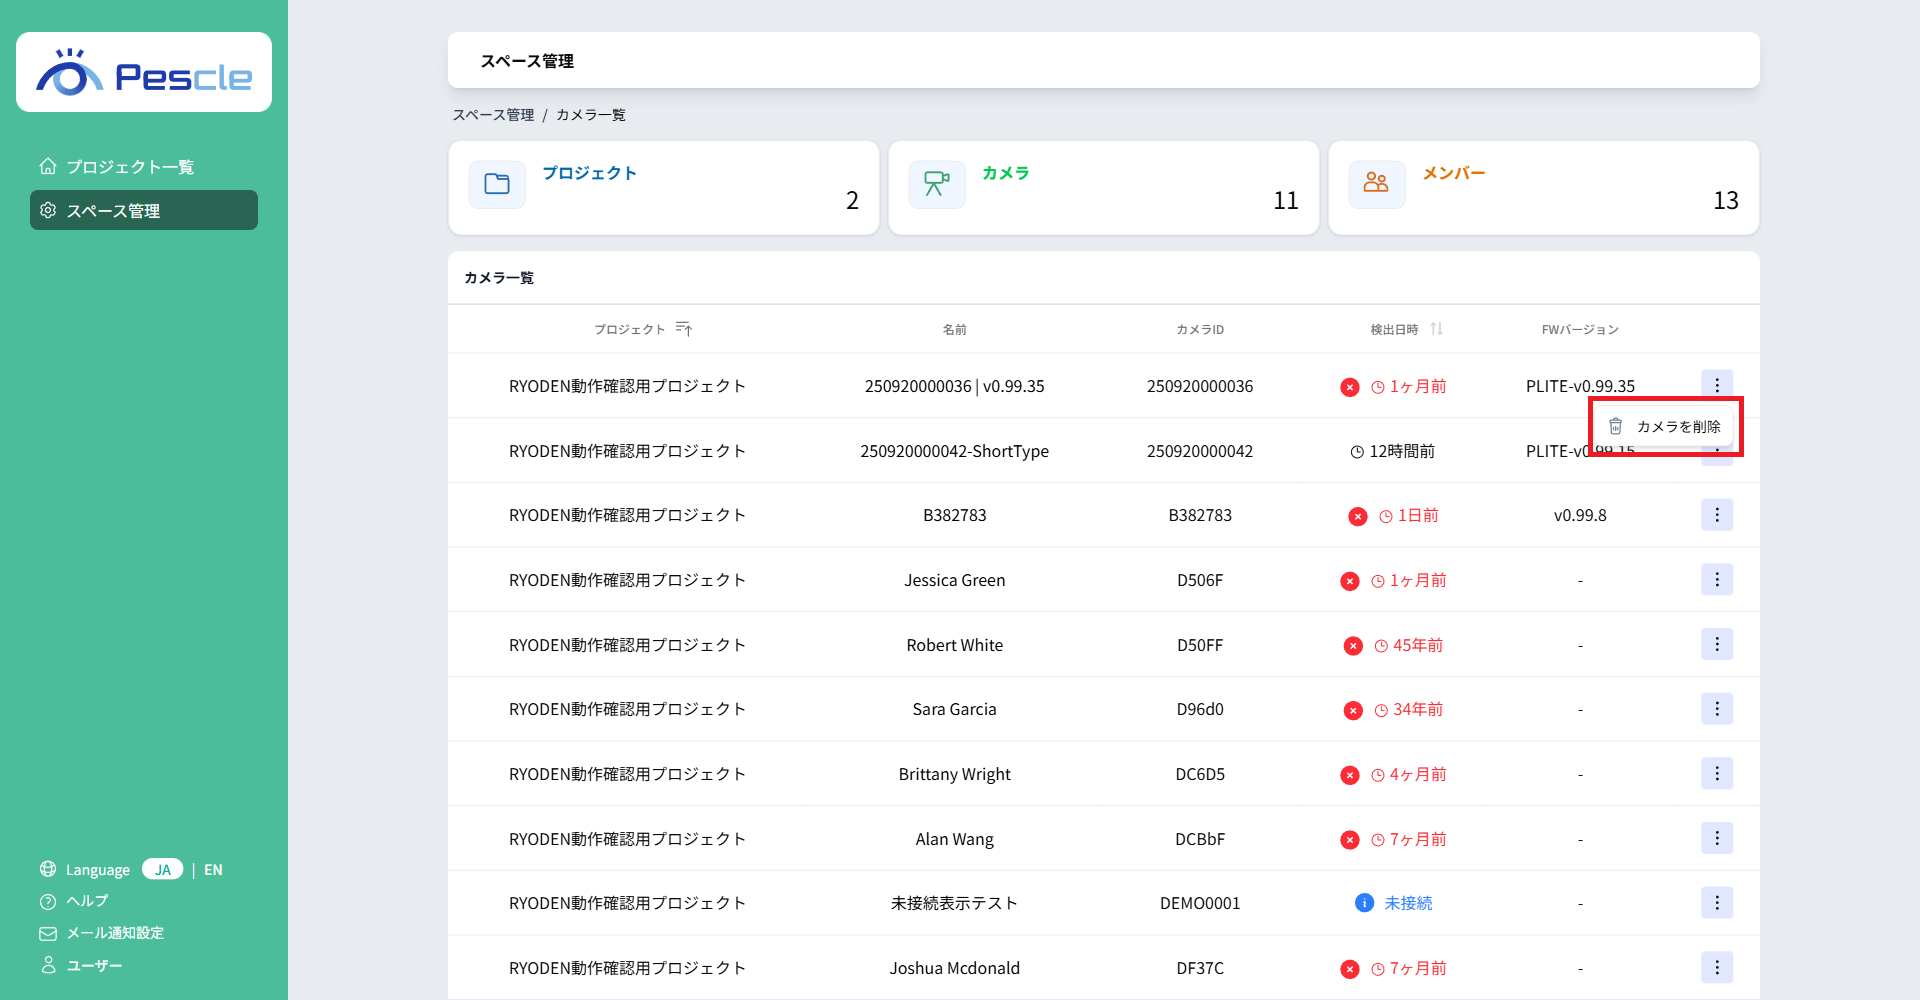Open three-dot menu for Robert White row
This screenshot has width=1920, height=1000.
pos(1717,645)
